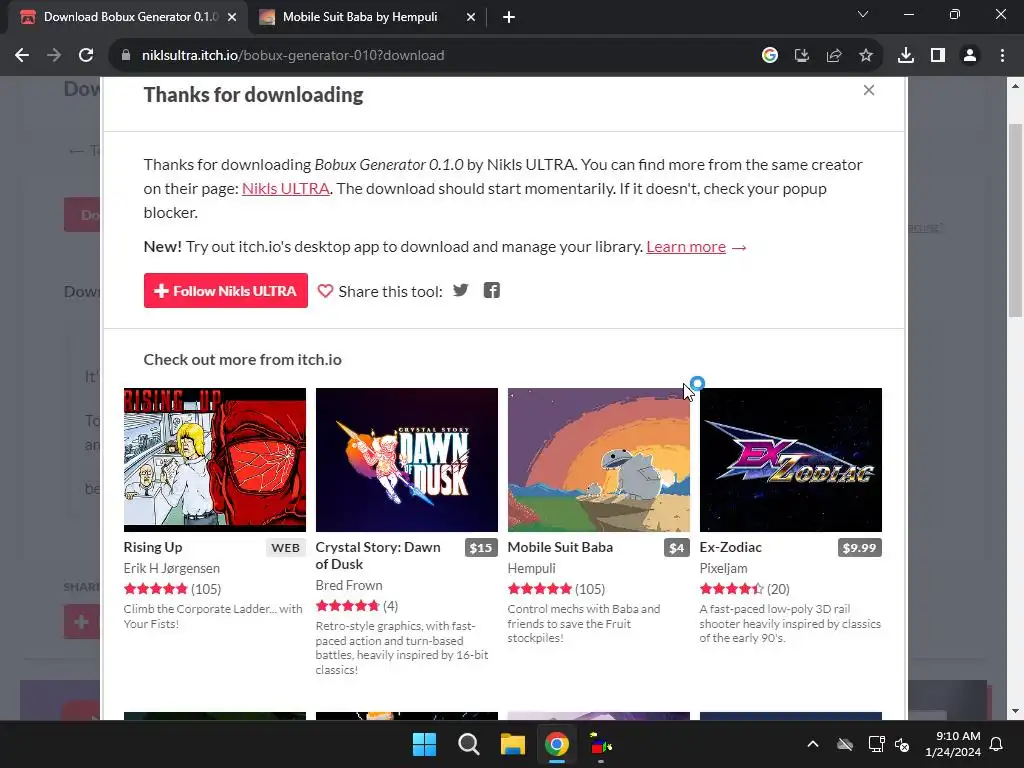Open author Erik H Jørgensen's page

click(171, 568)
